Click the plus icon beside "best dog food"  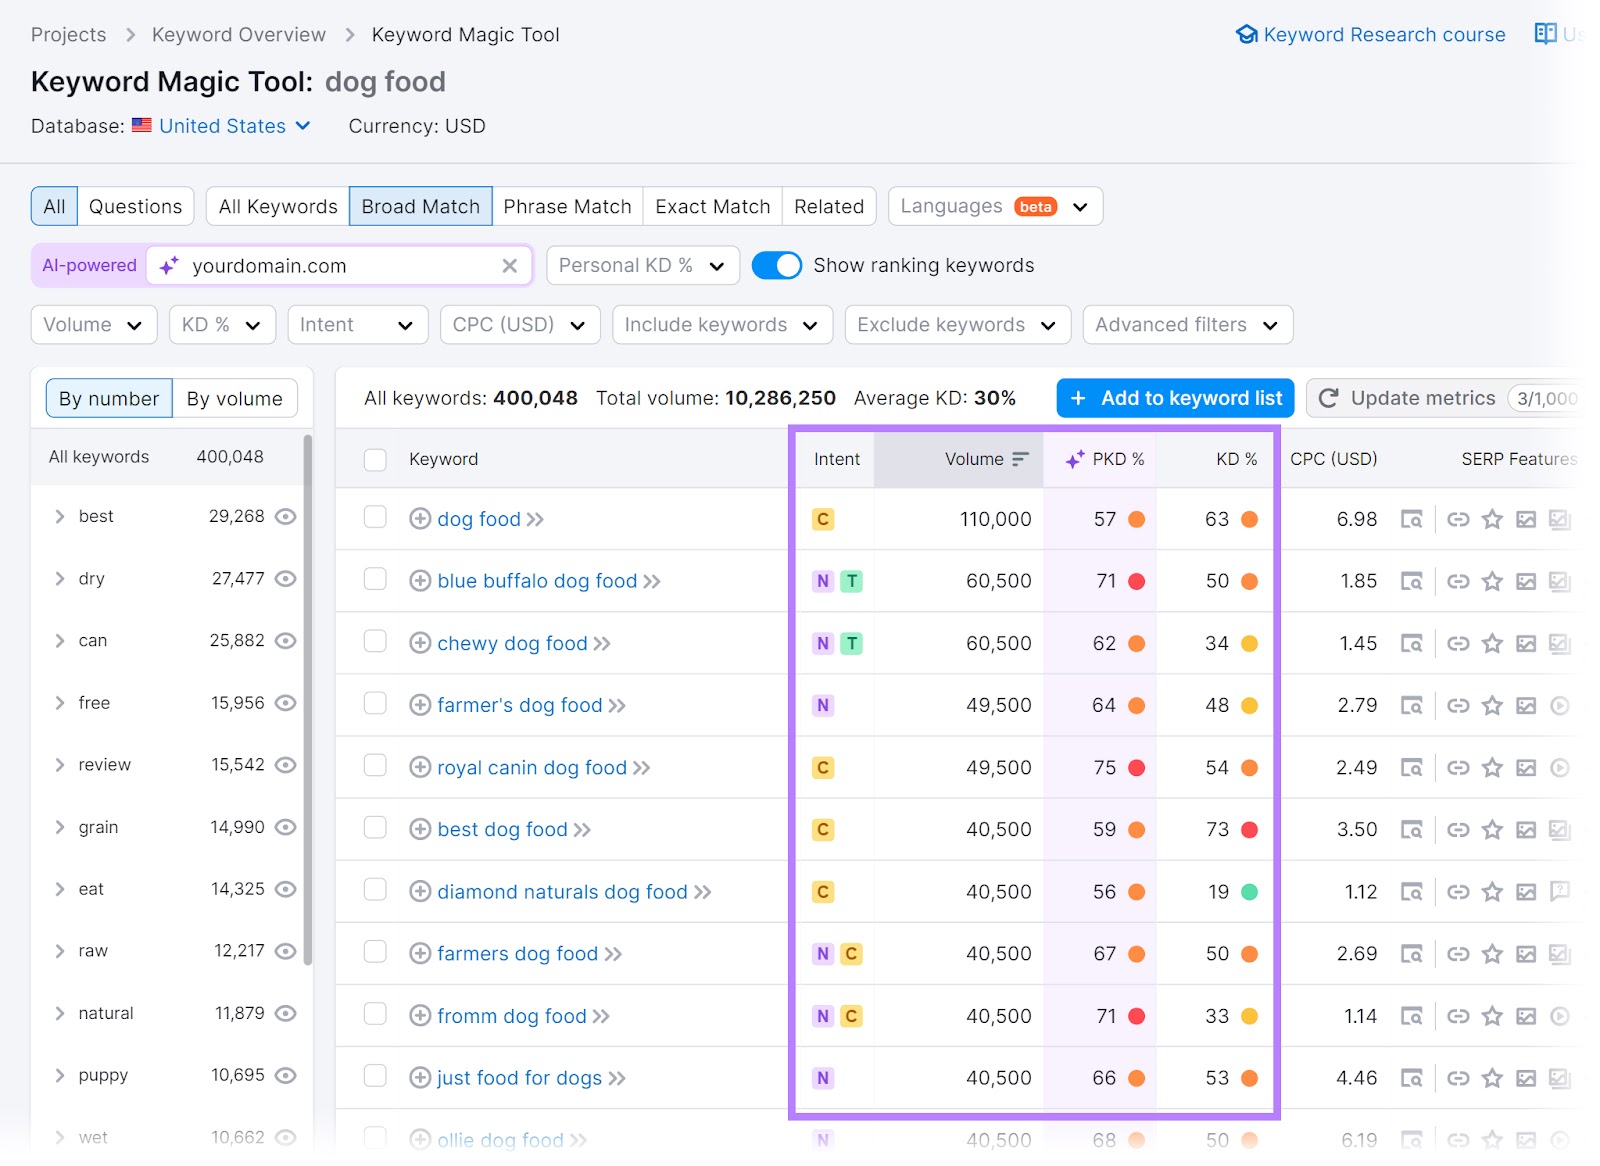point(420,829)
